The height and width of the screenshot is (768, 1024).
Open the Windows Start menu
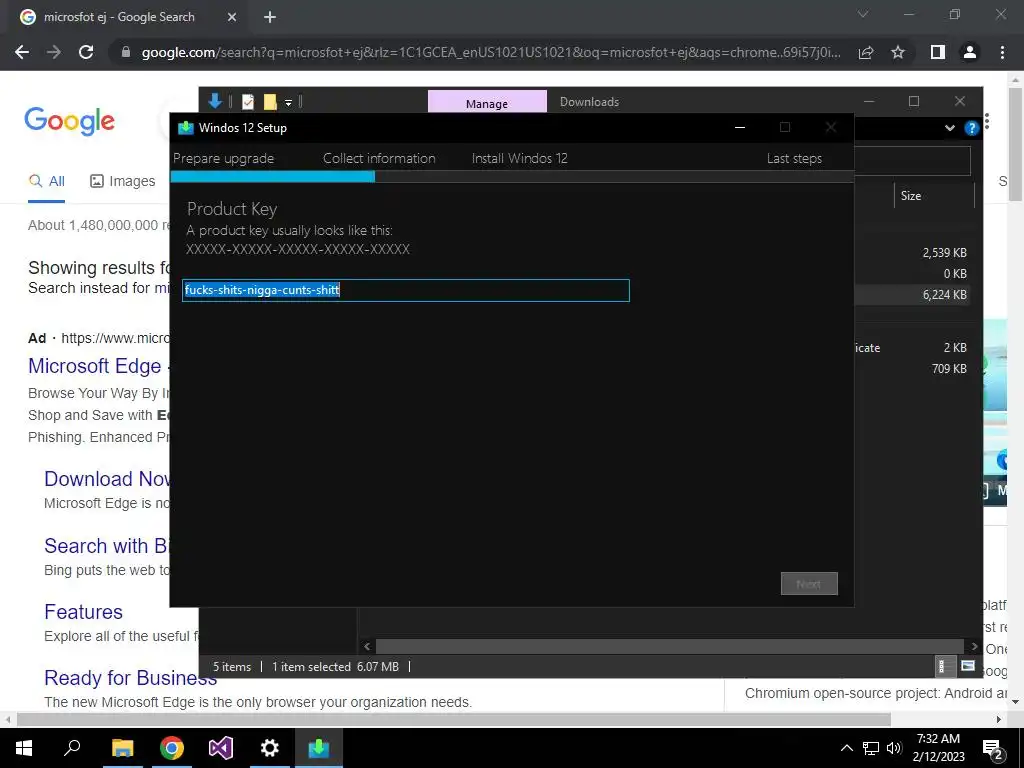coord(24,748)
